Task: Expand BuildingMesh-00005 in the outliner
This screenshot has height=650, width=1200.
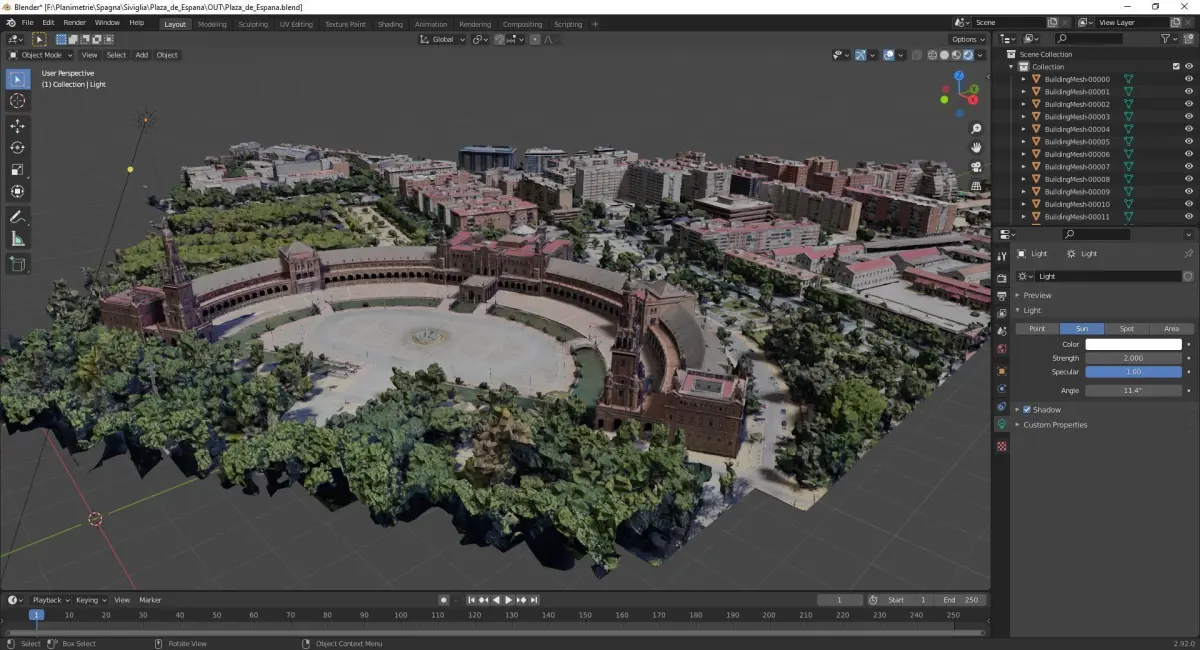Action: (x=1023, y=142)
